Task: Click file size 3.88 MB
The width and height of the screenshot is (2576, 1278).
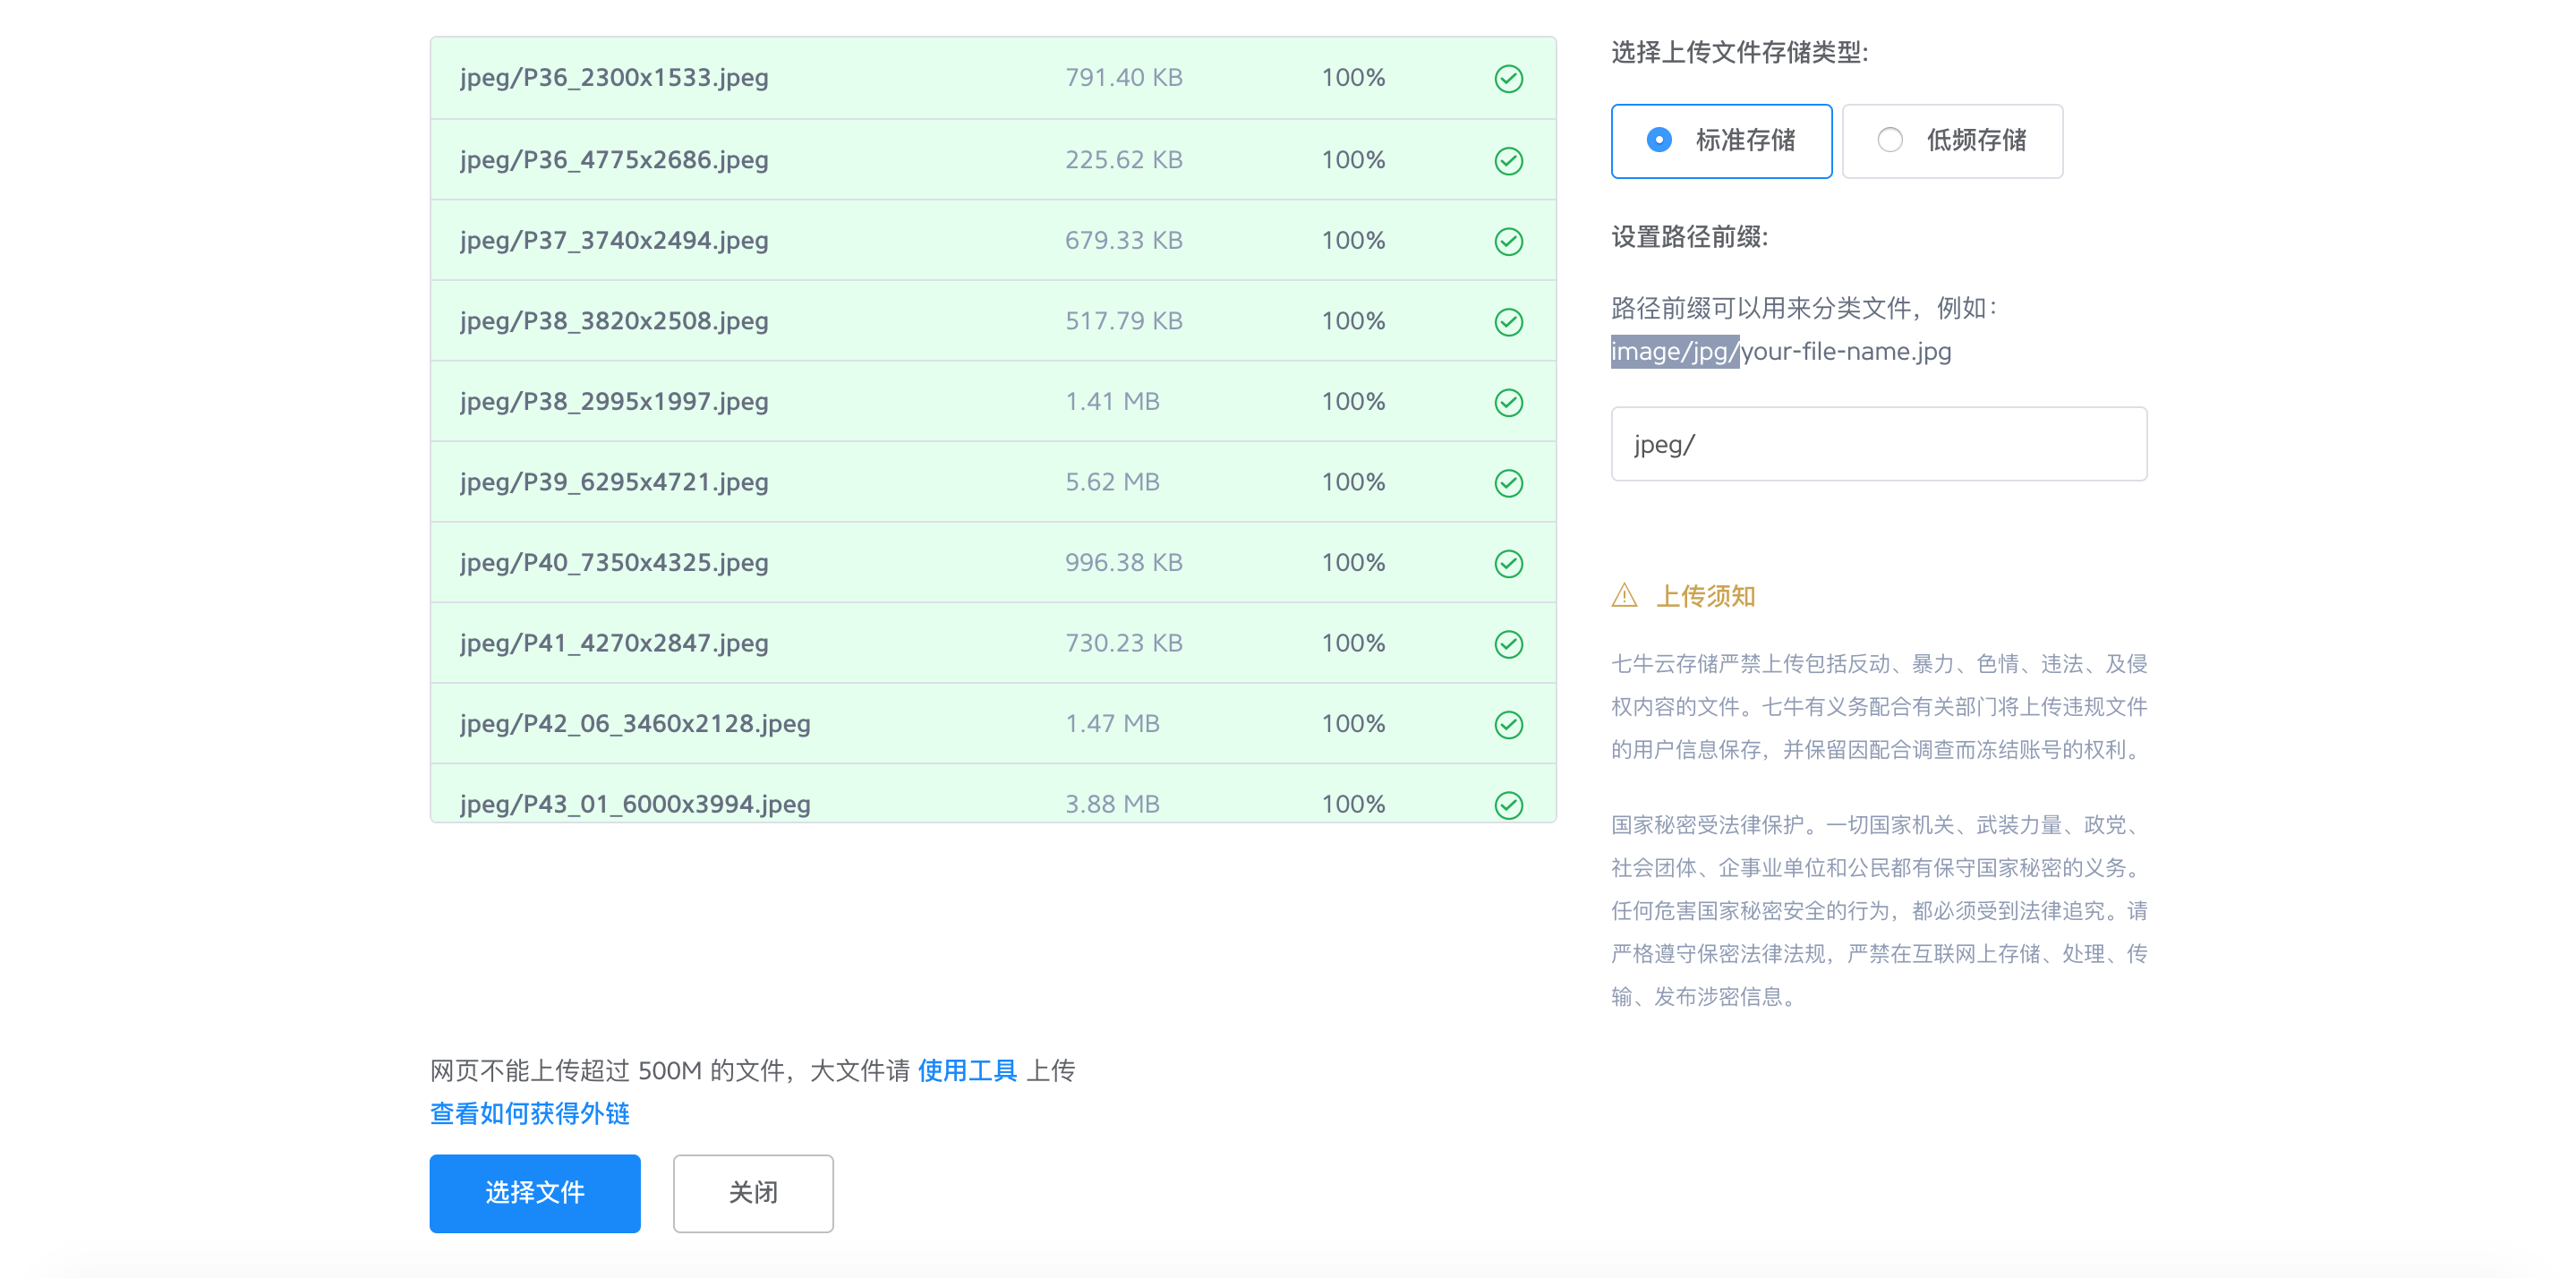Action: 1112,804
